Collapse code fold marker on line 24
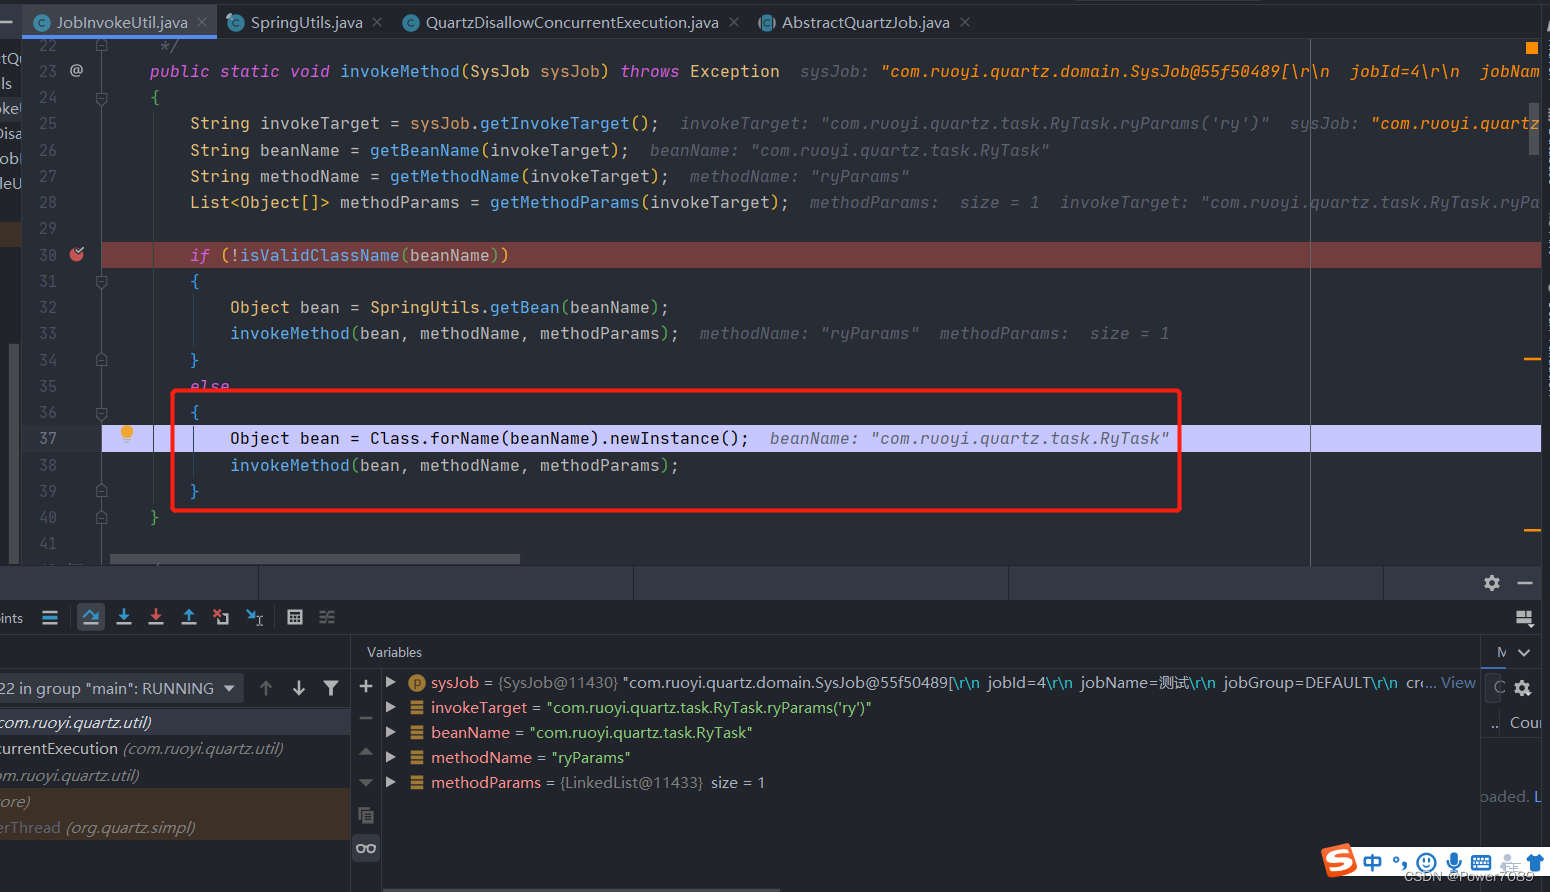Screen dimensions: 1550x892 tap(101, 98)
